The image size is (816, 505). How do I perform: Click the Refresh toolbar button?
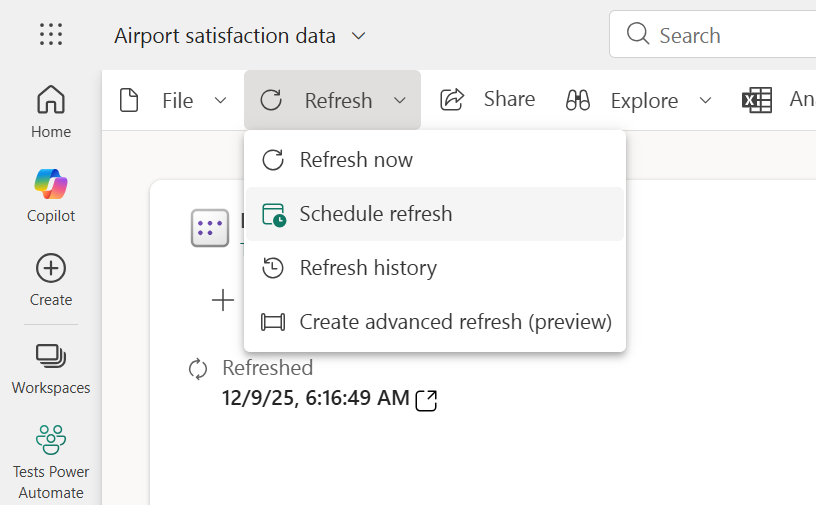(332, 100)
